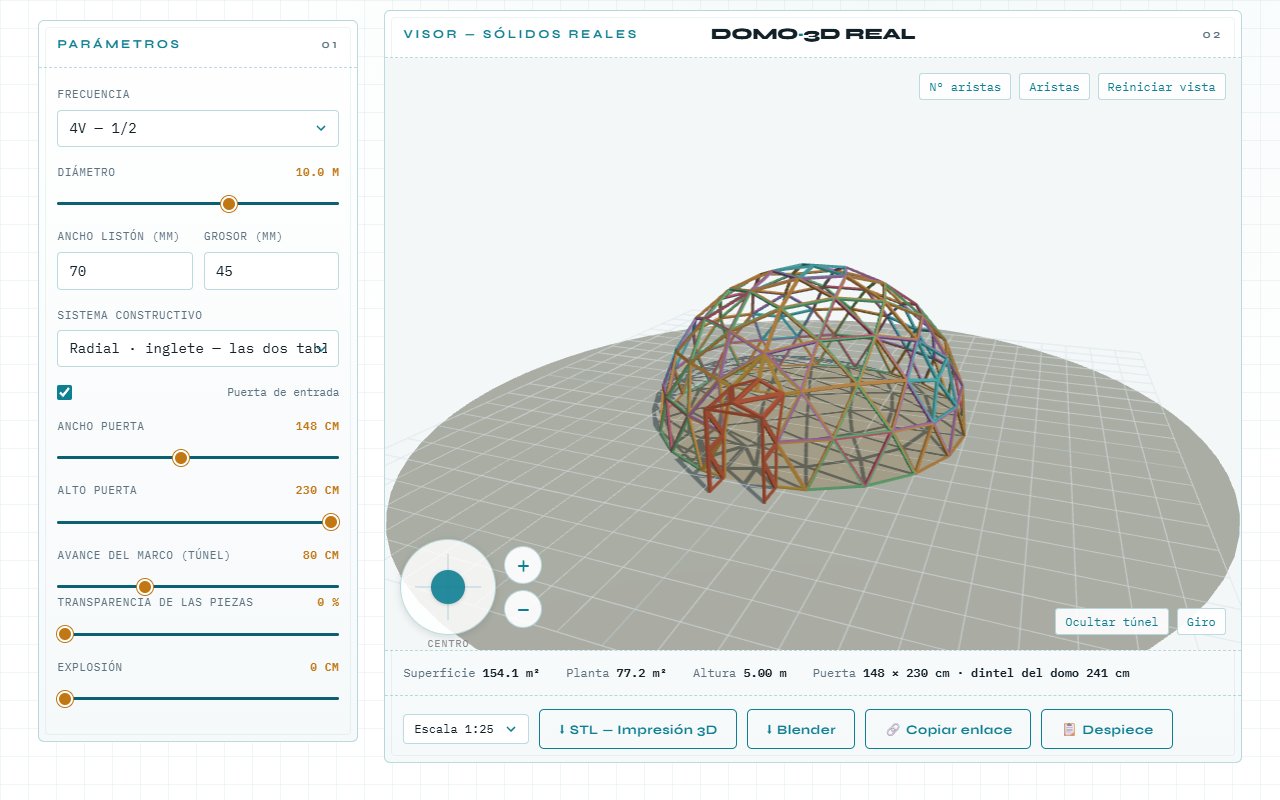Screen dimensions: 1280x800
Task: Click the Ancho puerta slider handle
Action: click(181, 458)
